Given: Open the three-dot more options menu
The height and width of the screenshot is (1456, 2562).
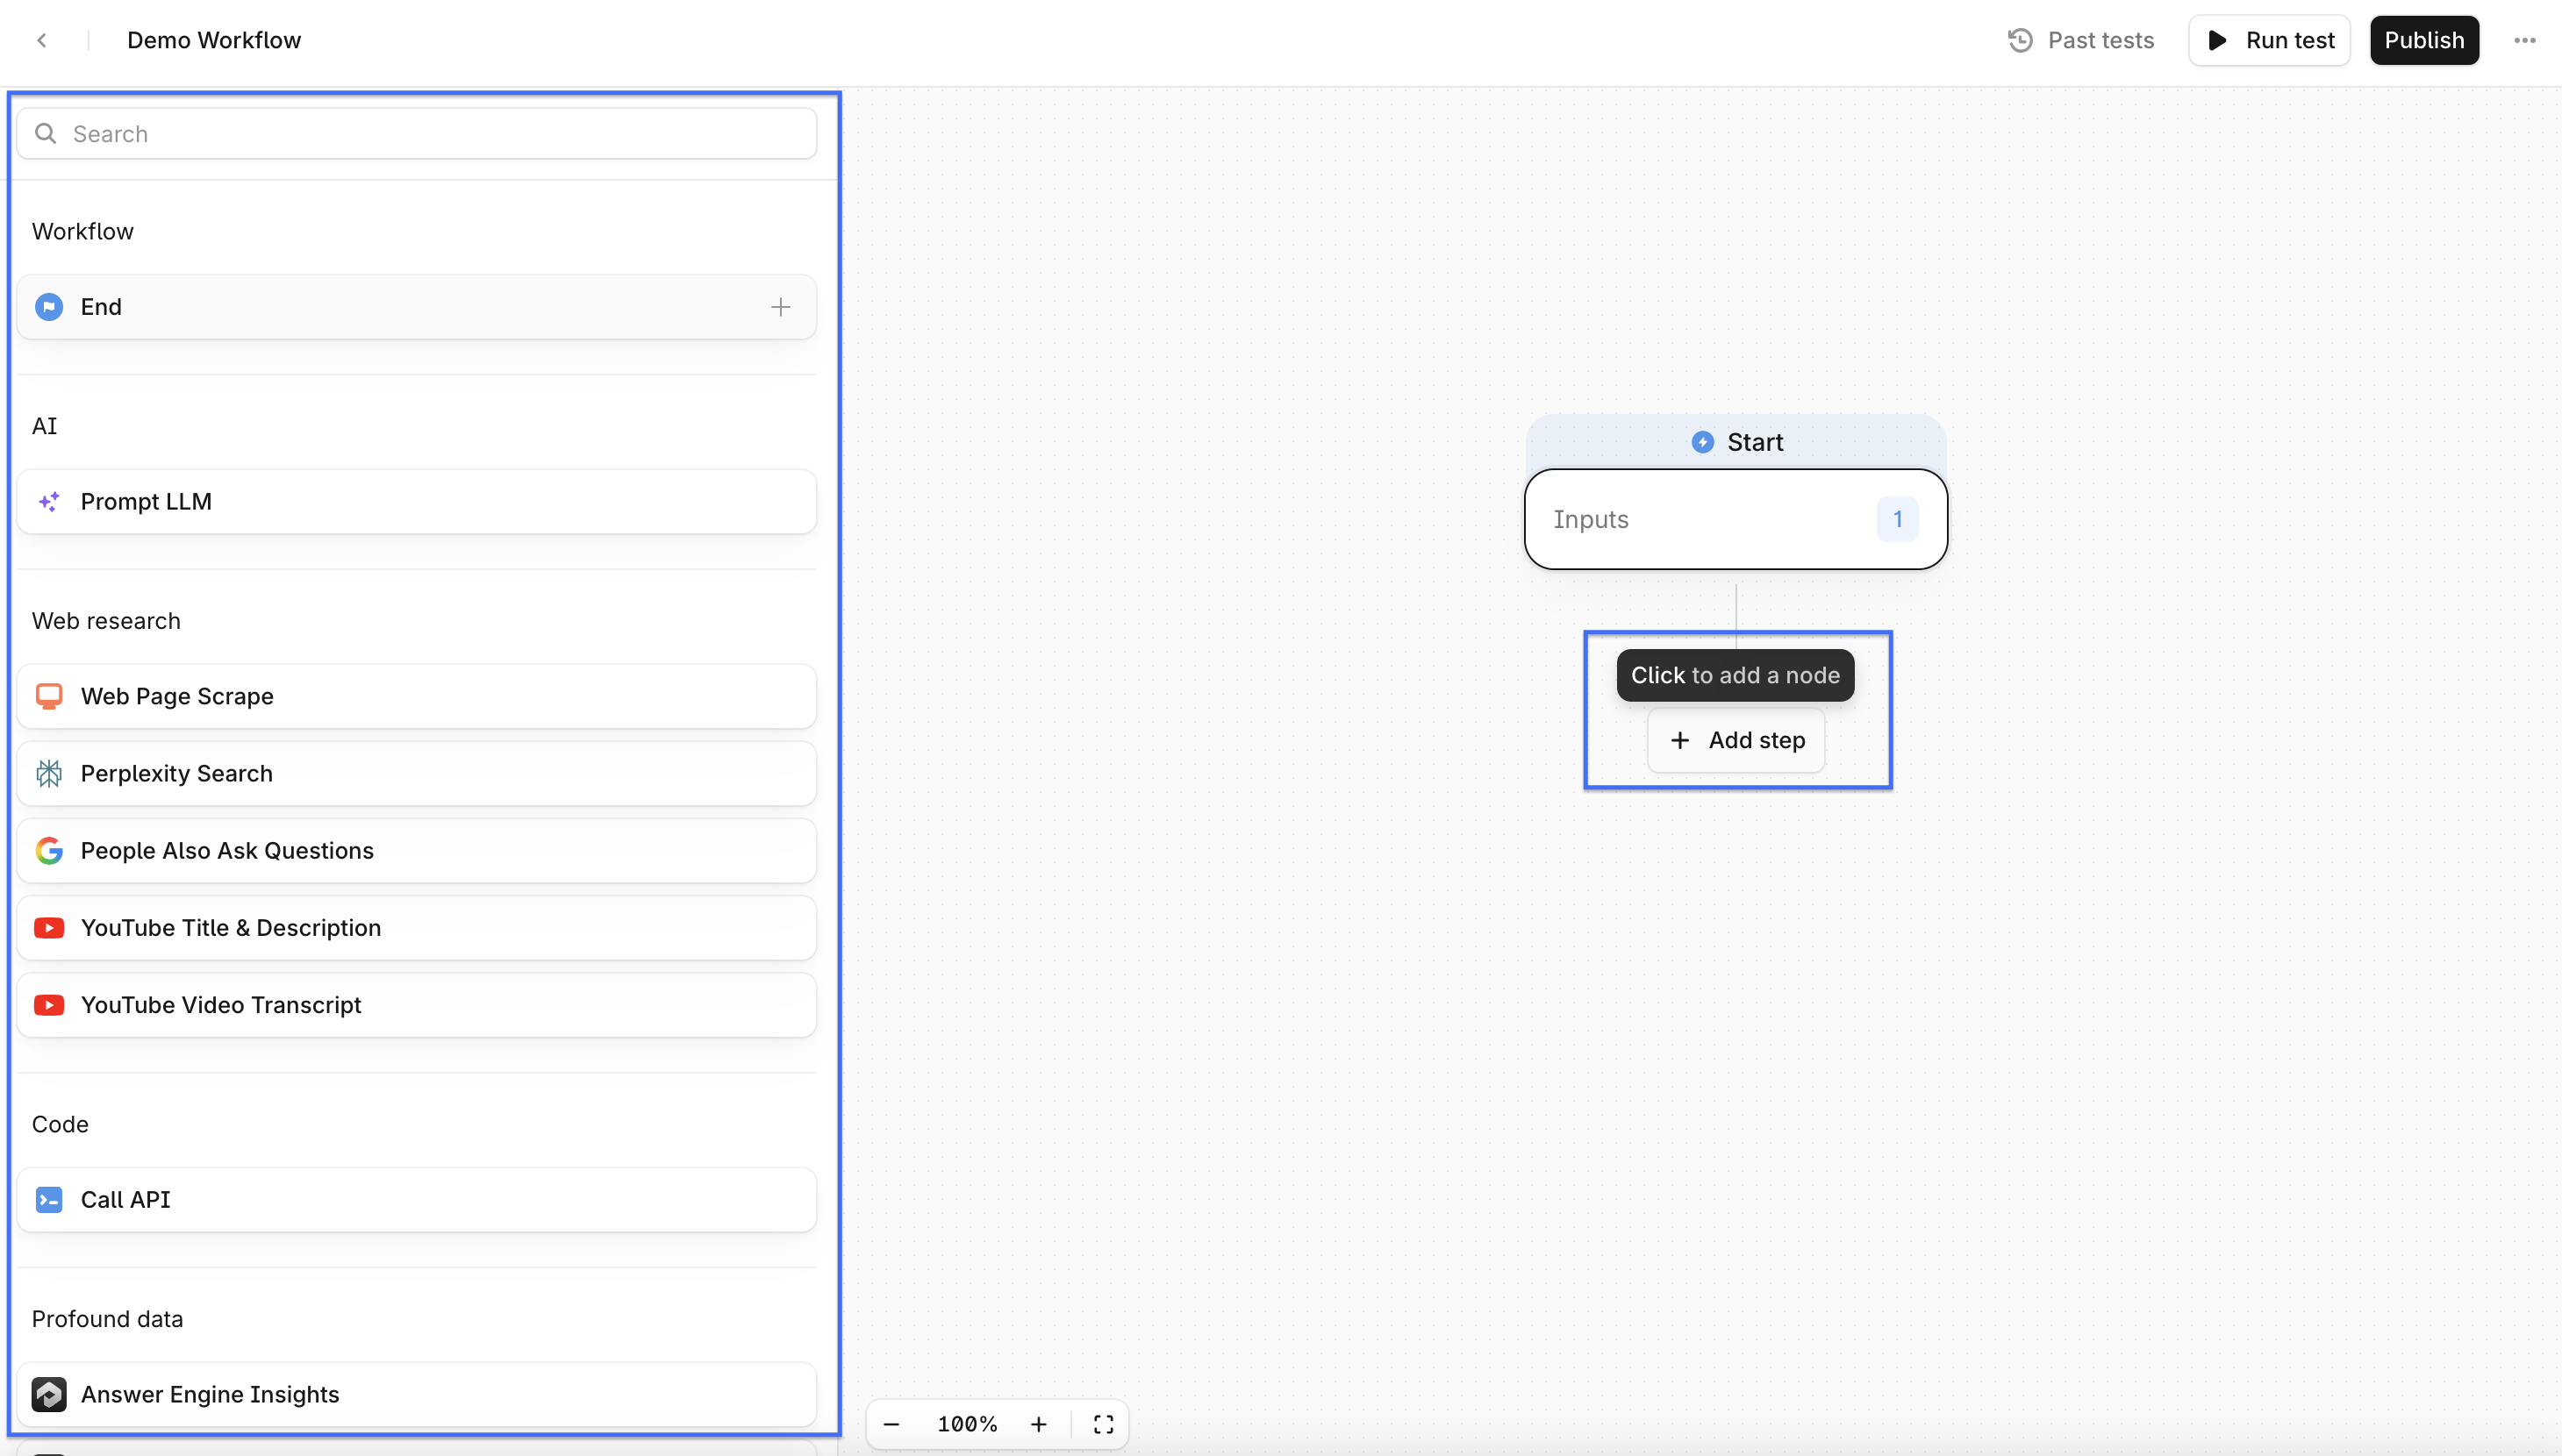Looking at the screenshot, I should pyautogui.click(x=2524, y=40).
